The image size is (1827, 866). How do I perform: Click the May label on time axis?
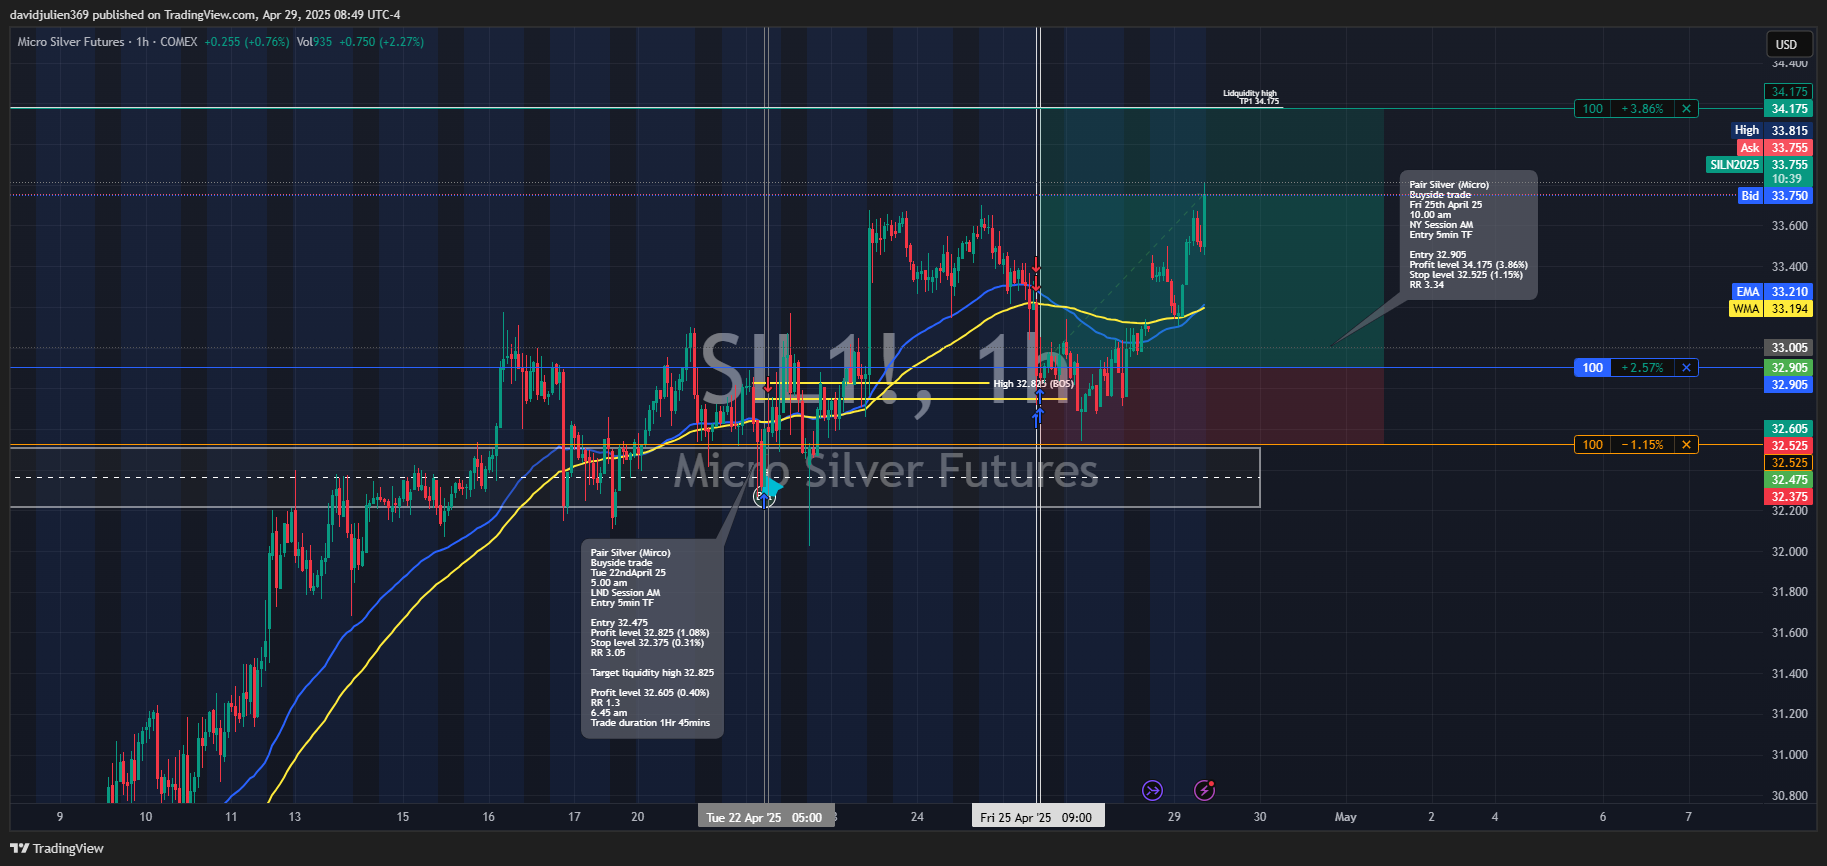click(x=1346, y=817)
